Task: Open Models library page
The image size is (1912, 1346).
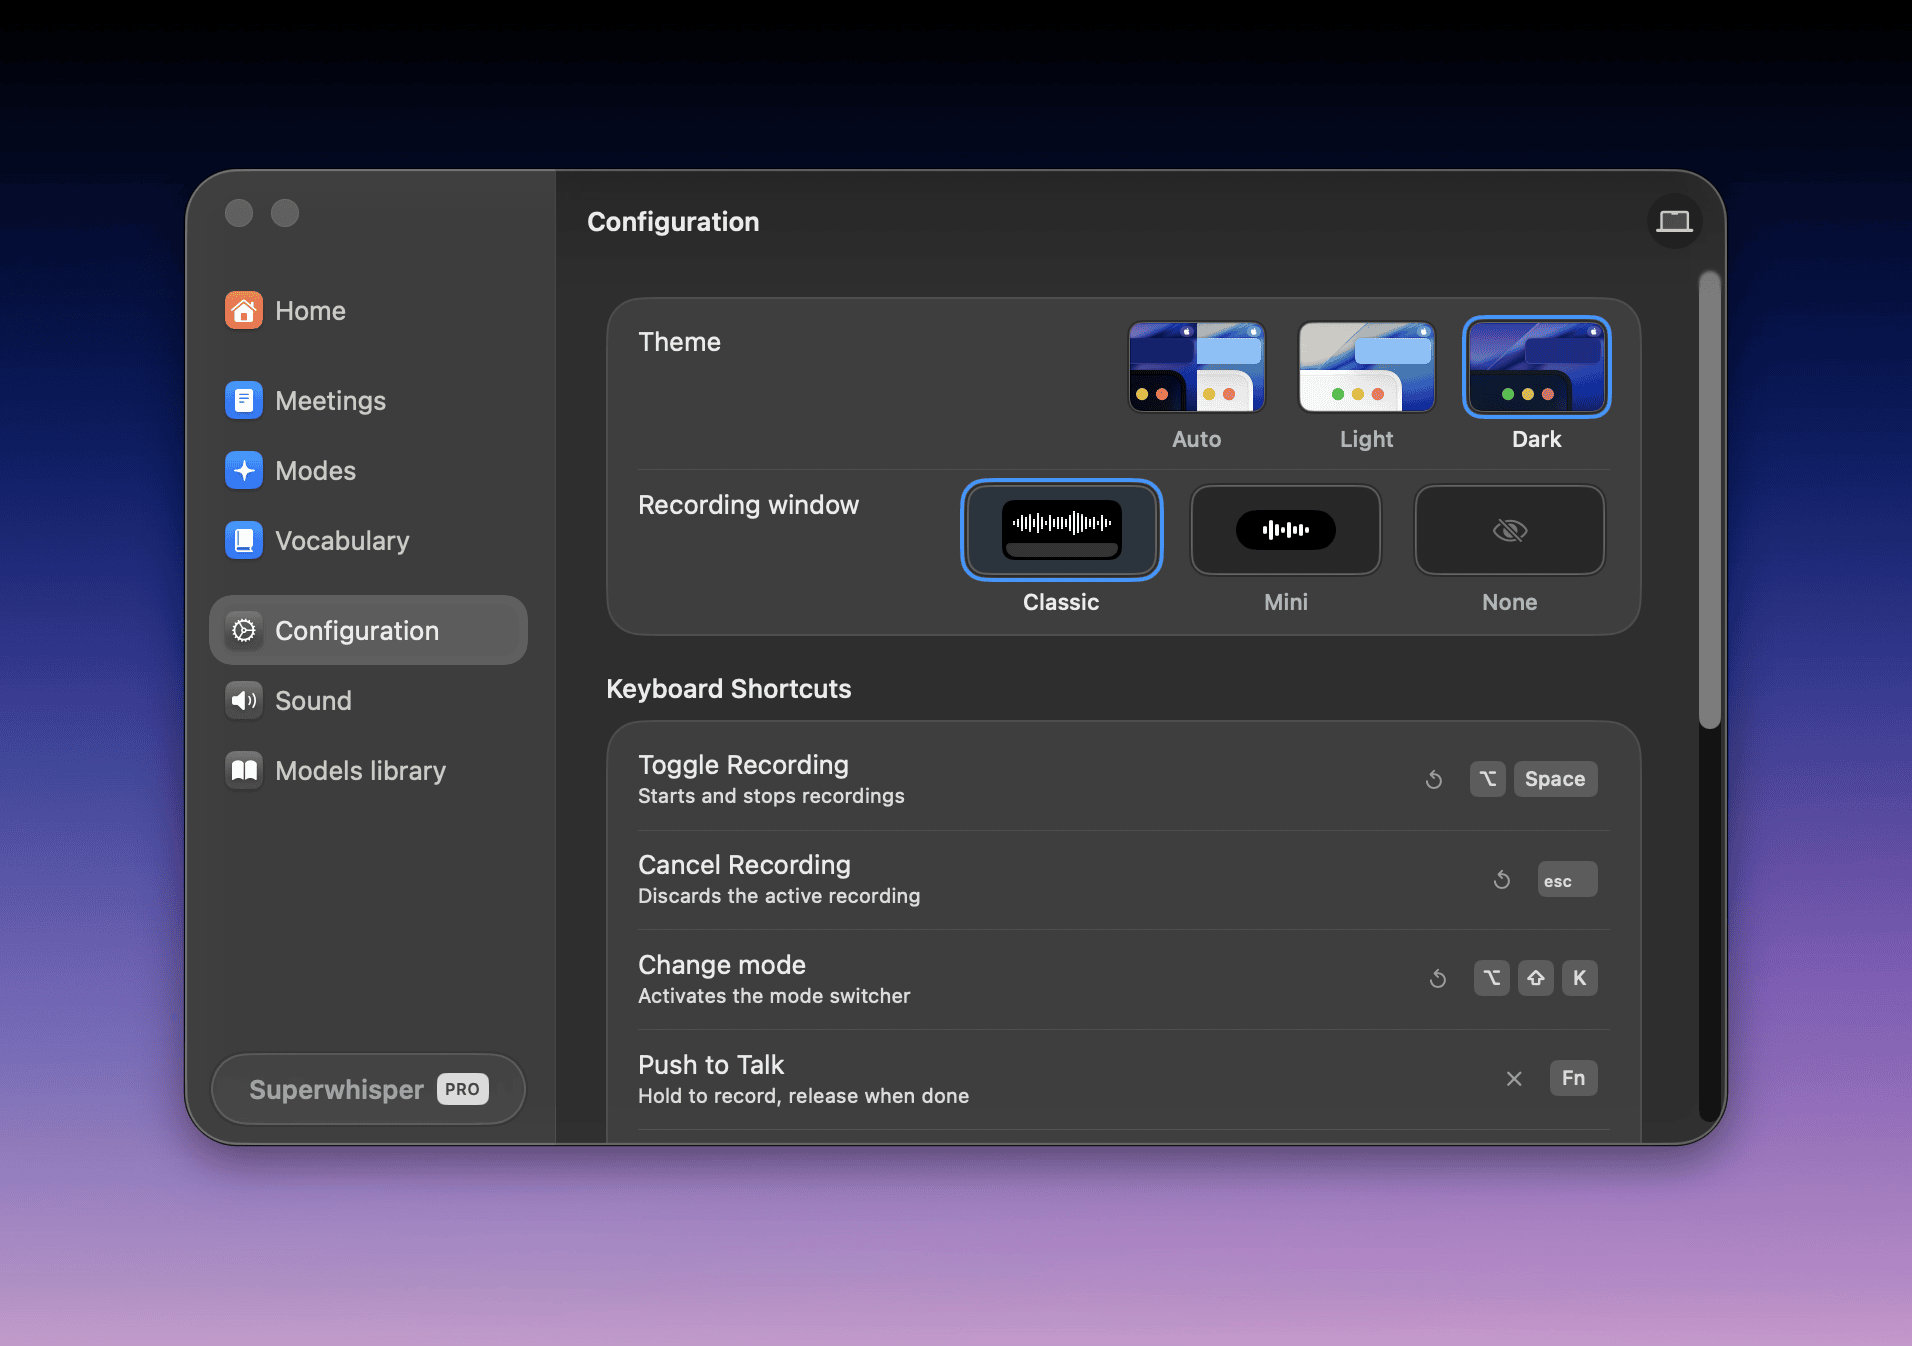Action: point(368,771)
